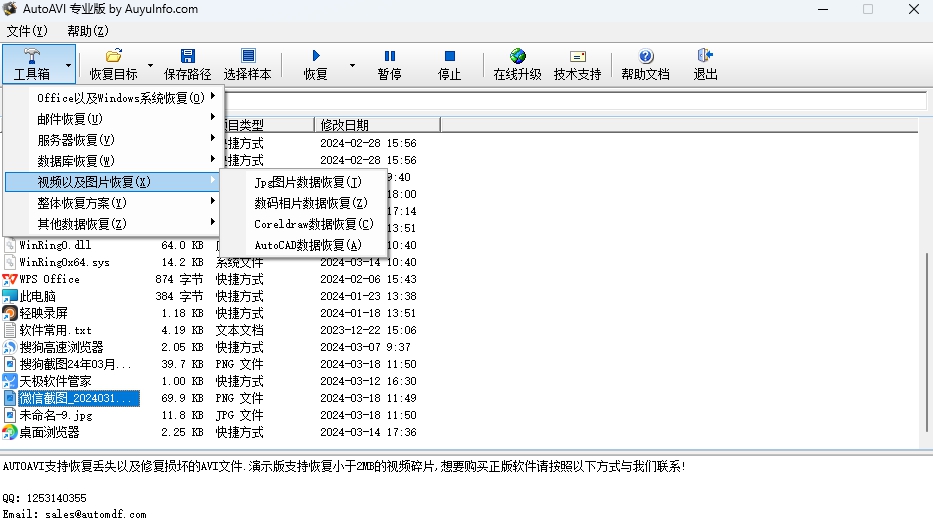Image resolution: width=933 pixels, height=521 pixels.
Task: Click the path input field
Action: tap(576, 101)
